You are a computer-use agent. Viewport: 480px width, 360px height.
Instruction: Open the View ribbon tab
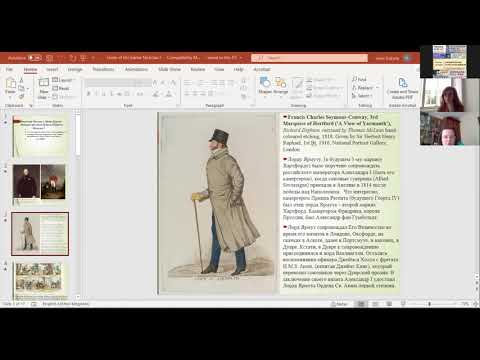pos(219,69)
